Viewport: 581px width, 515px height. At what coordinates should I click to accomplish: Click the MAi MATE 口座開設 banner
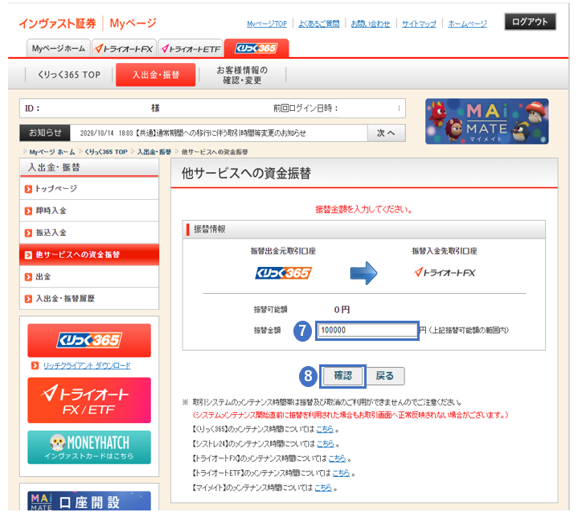click(89, 501)
